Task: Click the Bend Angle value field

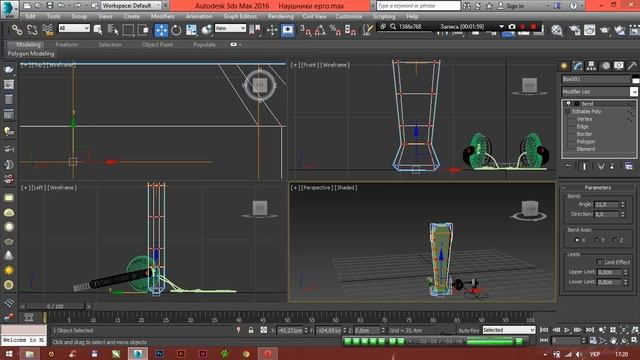Action: point(607,204)
